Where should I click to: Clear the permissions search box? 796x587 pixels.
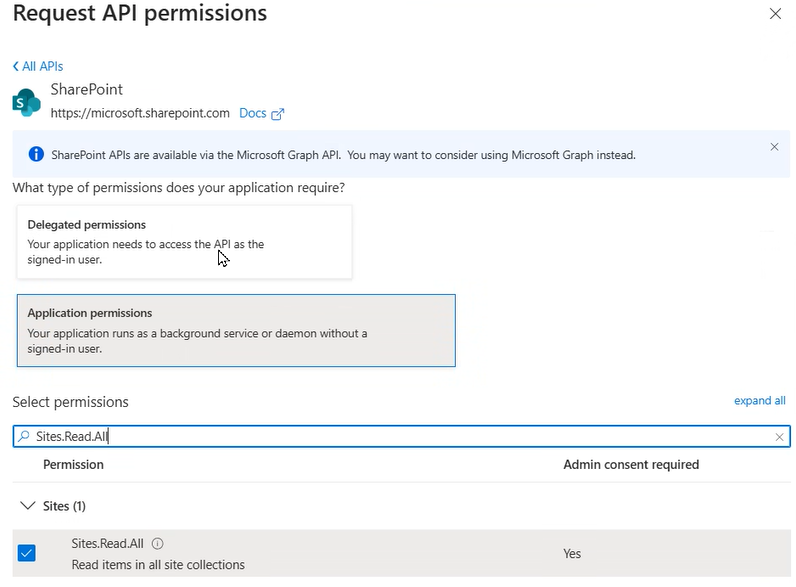click(779, 437)
